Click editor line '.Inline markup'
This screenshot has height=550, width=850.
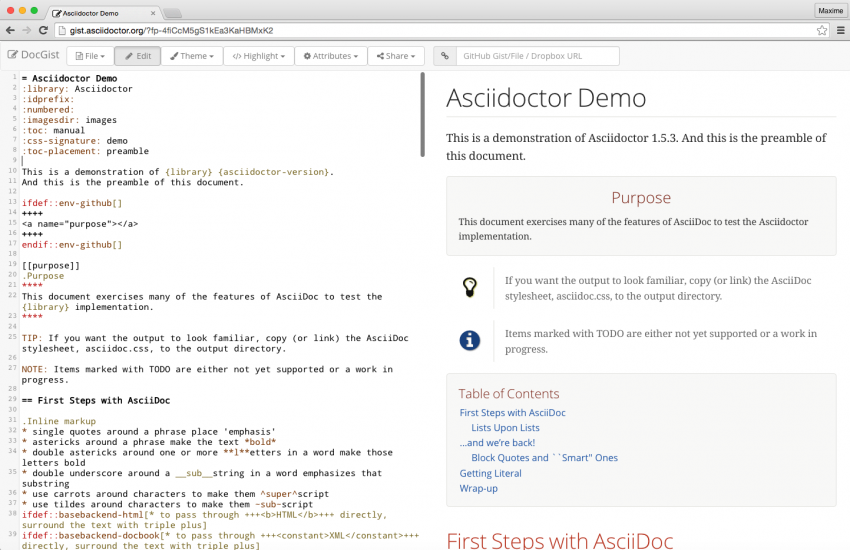pos(59,421)
